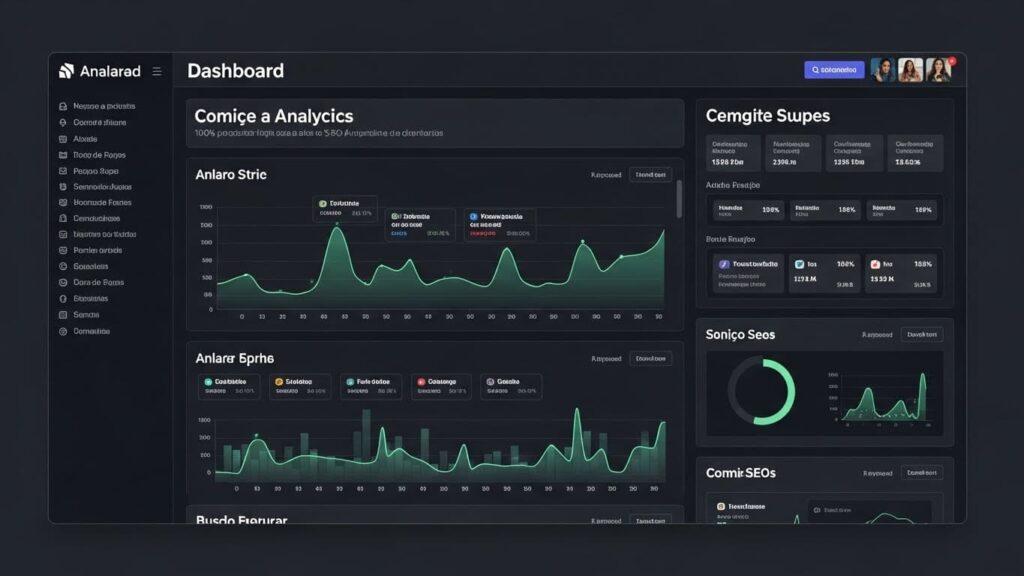This screenshot has width=1024, height=576.
Task: Click the search icon in the purple button
Action: tap(816, 70)
